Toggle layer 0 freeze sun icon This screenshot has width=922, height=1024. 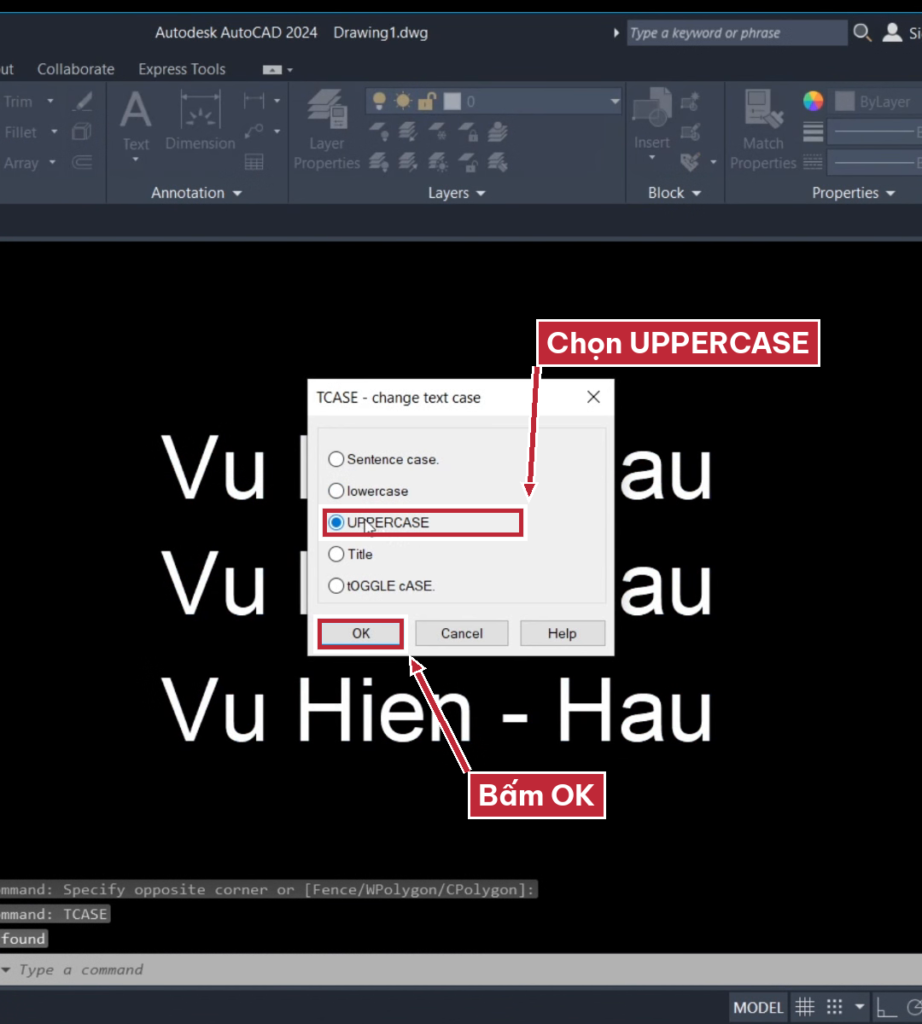(403, 101)
